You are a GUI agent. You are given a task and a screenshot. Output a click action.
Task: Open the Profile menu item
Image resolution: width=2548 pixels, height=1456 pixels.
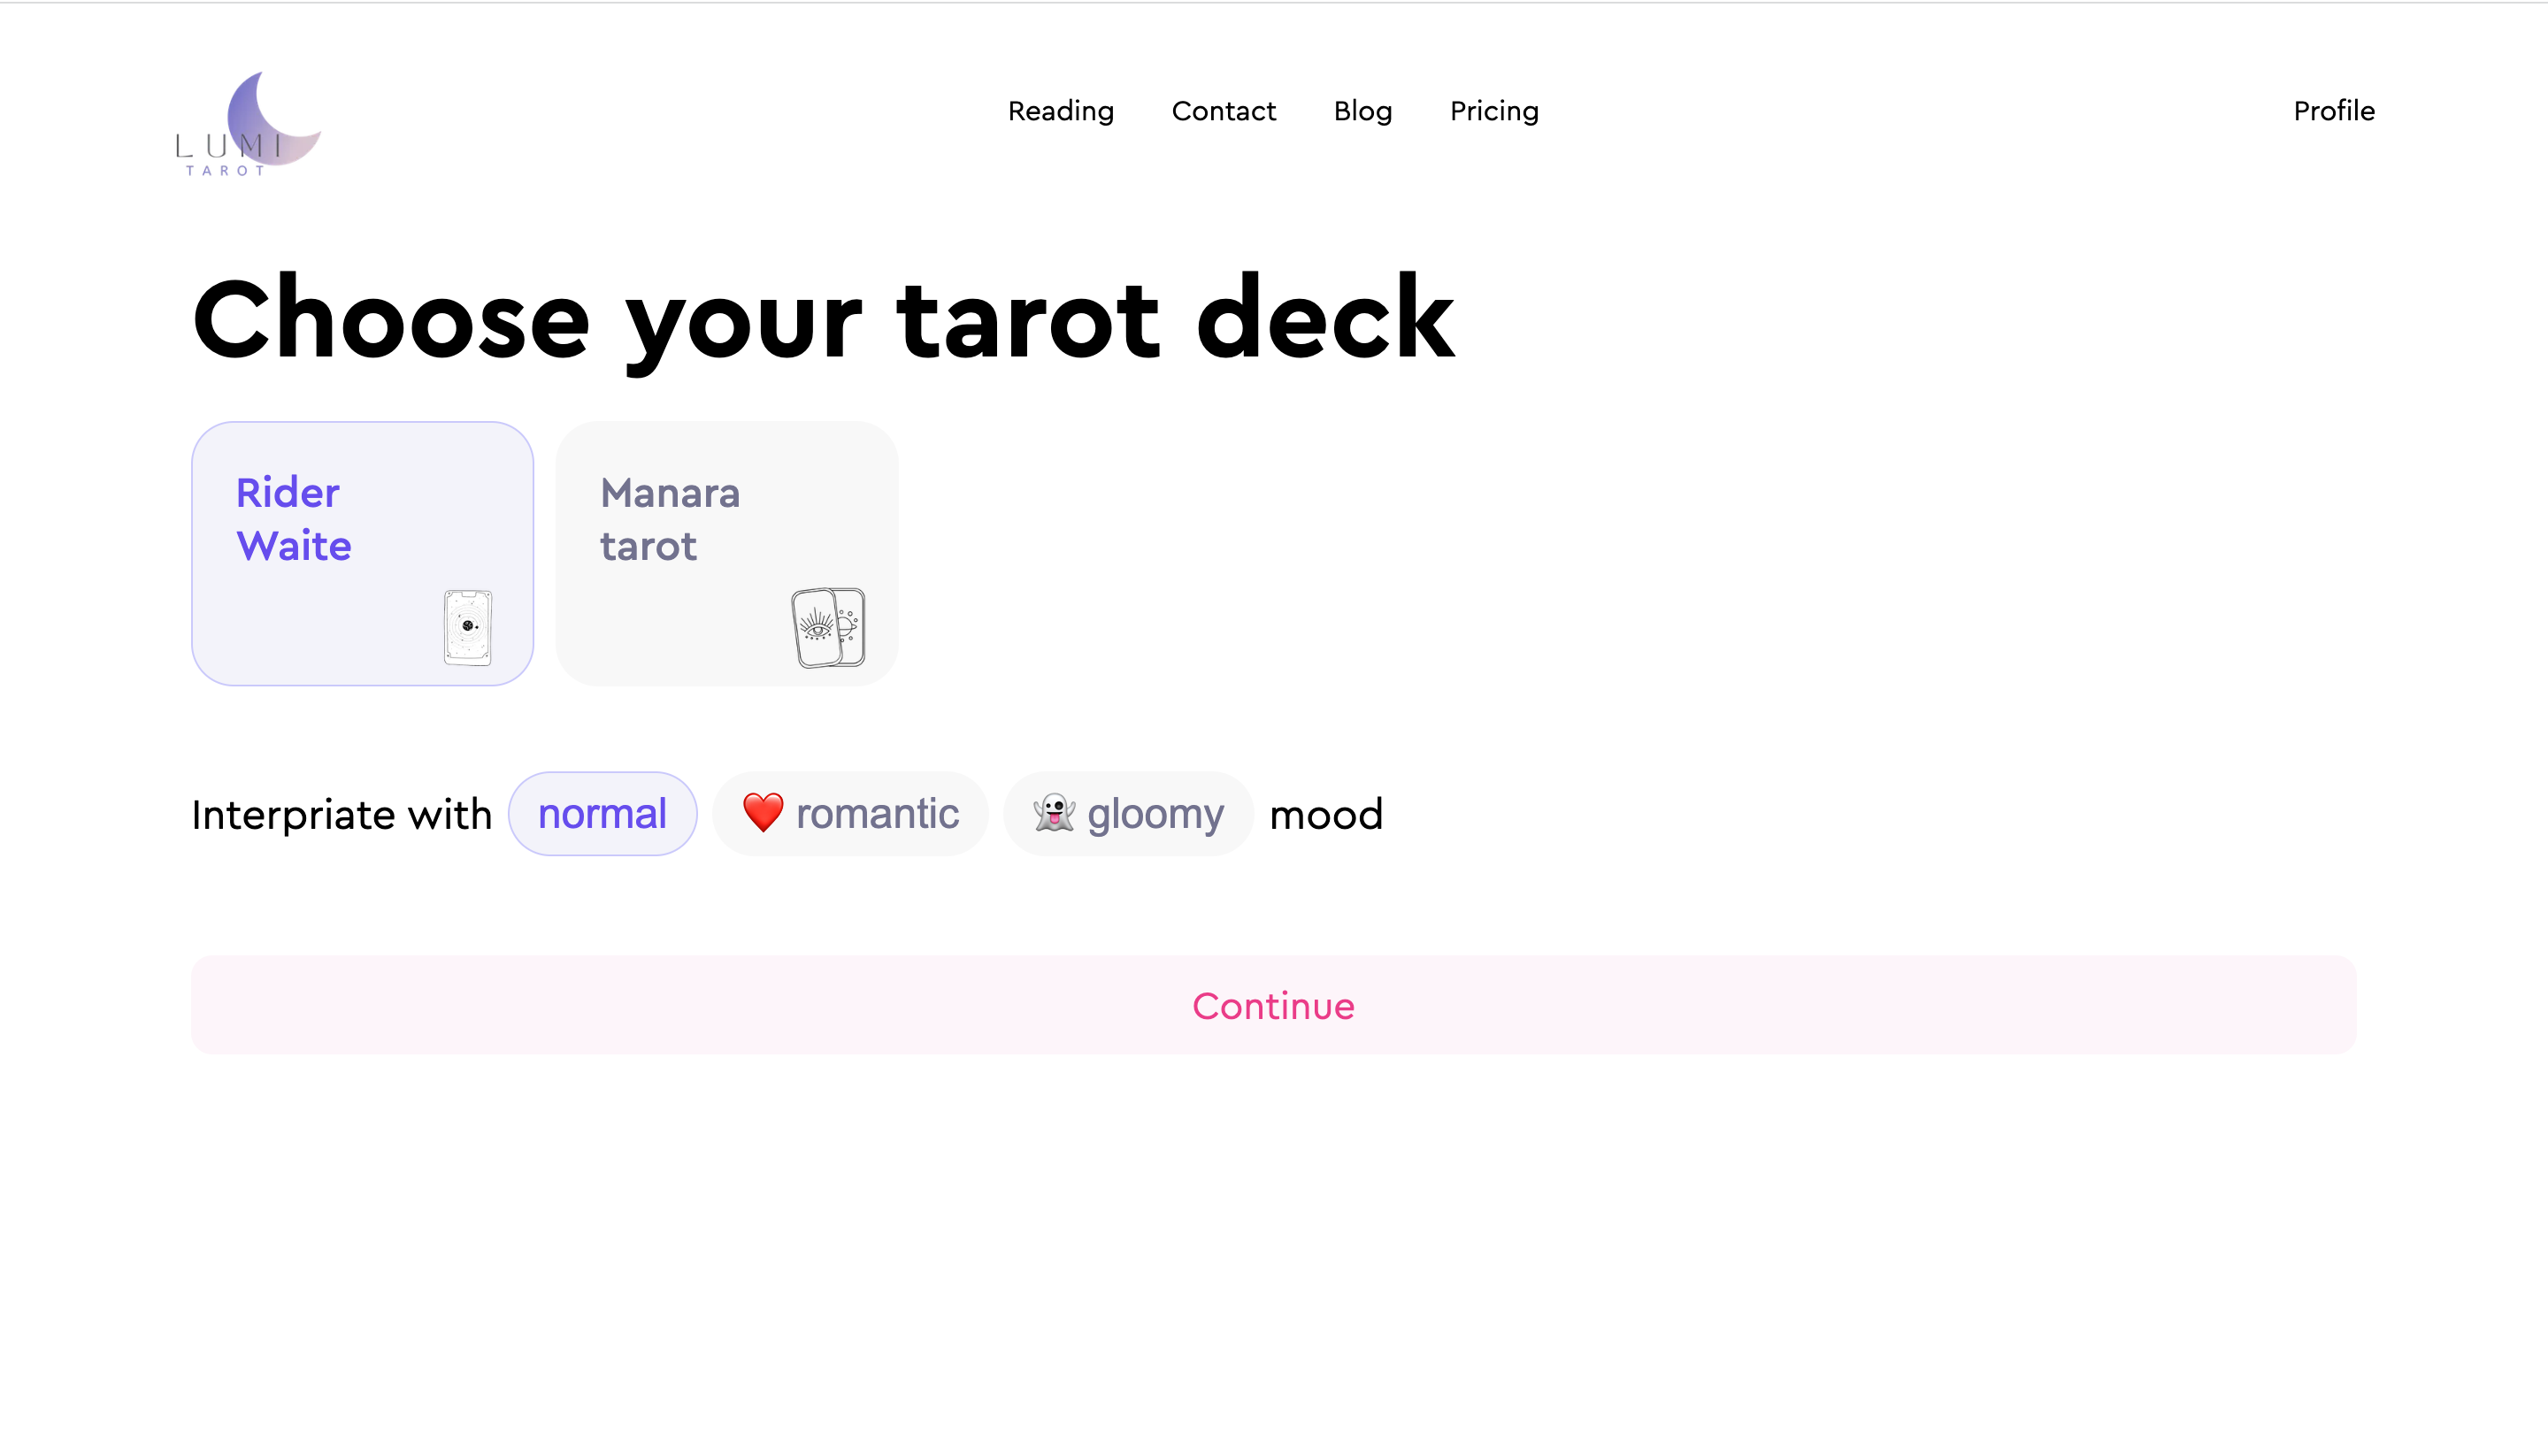2333,111
